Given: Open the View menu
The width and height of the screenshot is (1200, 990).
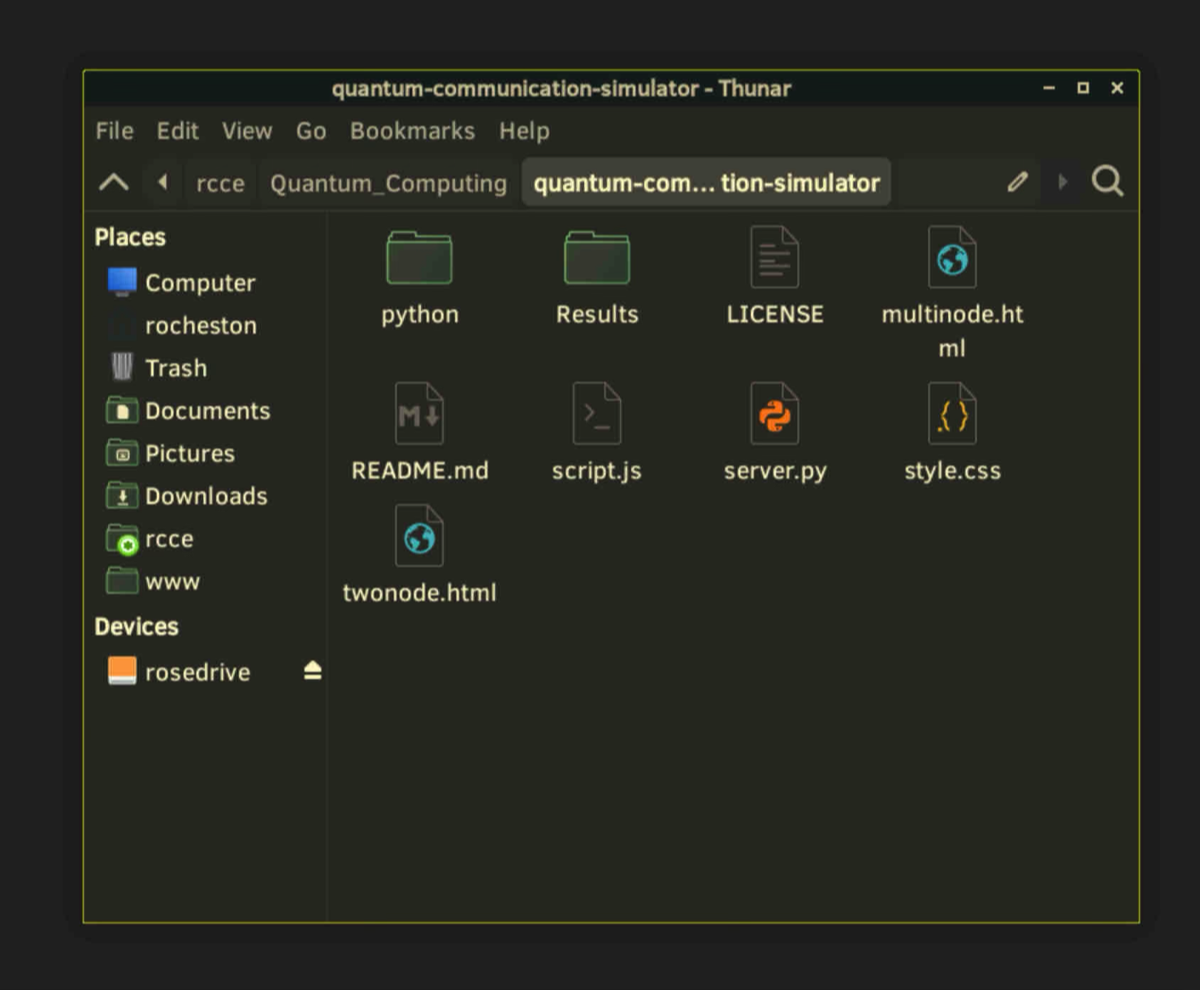Looking at the screenshot, I should click(x=247, y=131).
